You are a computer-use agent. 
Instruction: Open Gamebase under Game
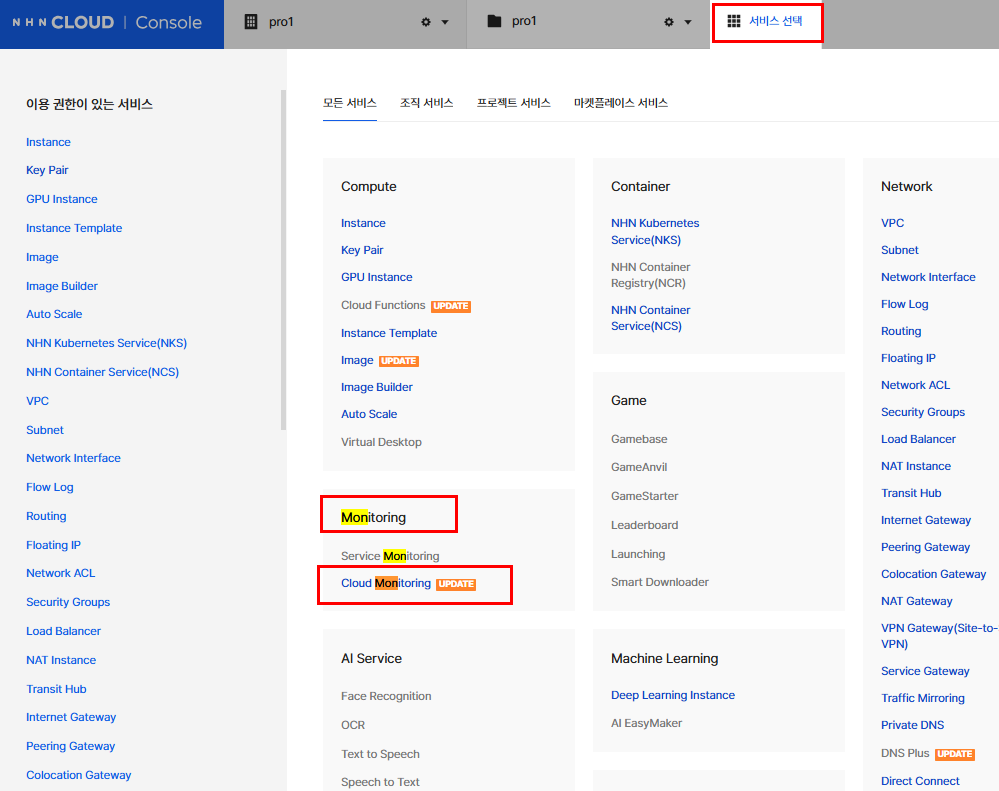coord(639,439)
